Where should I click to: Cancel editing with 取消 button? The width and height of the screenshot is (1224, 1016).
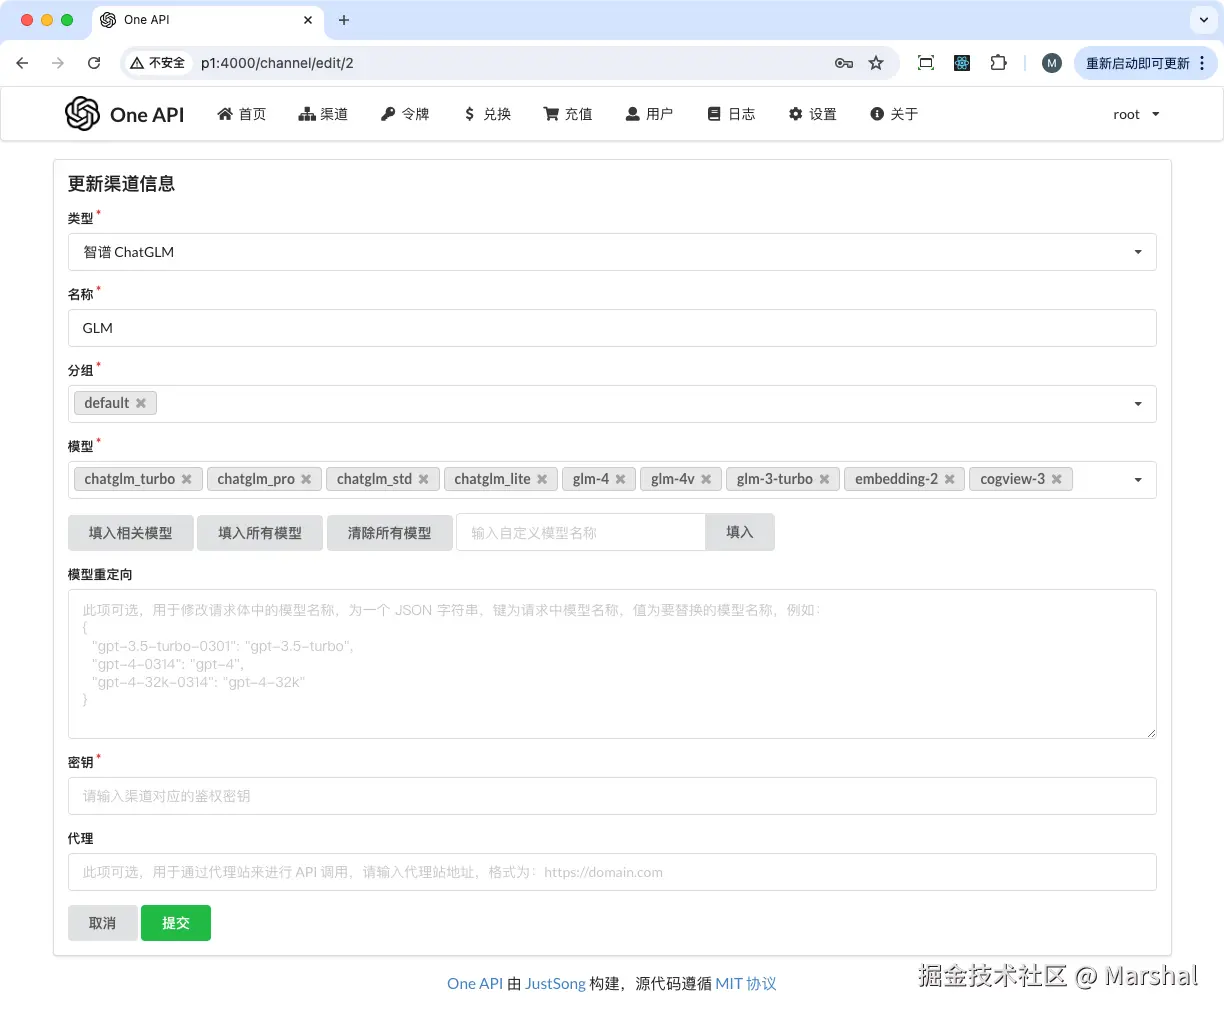[102, 923]
